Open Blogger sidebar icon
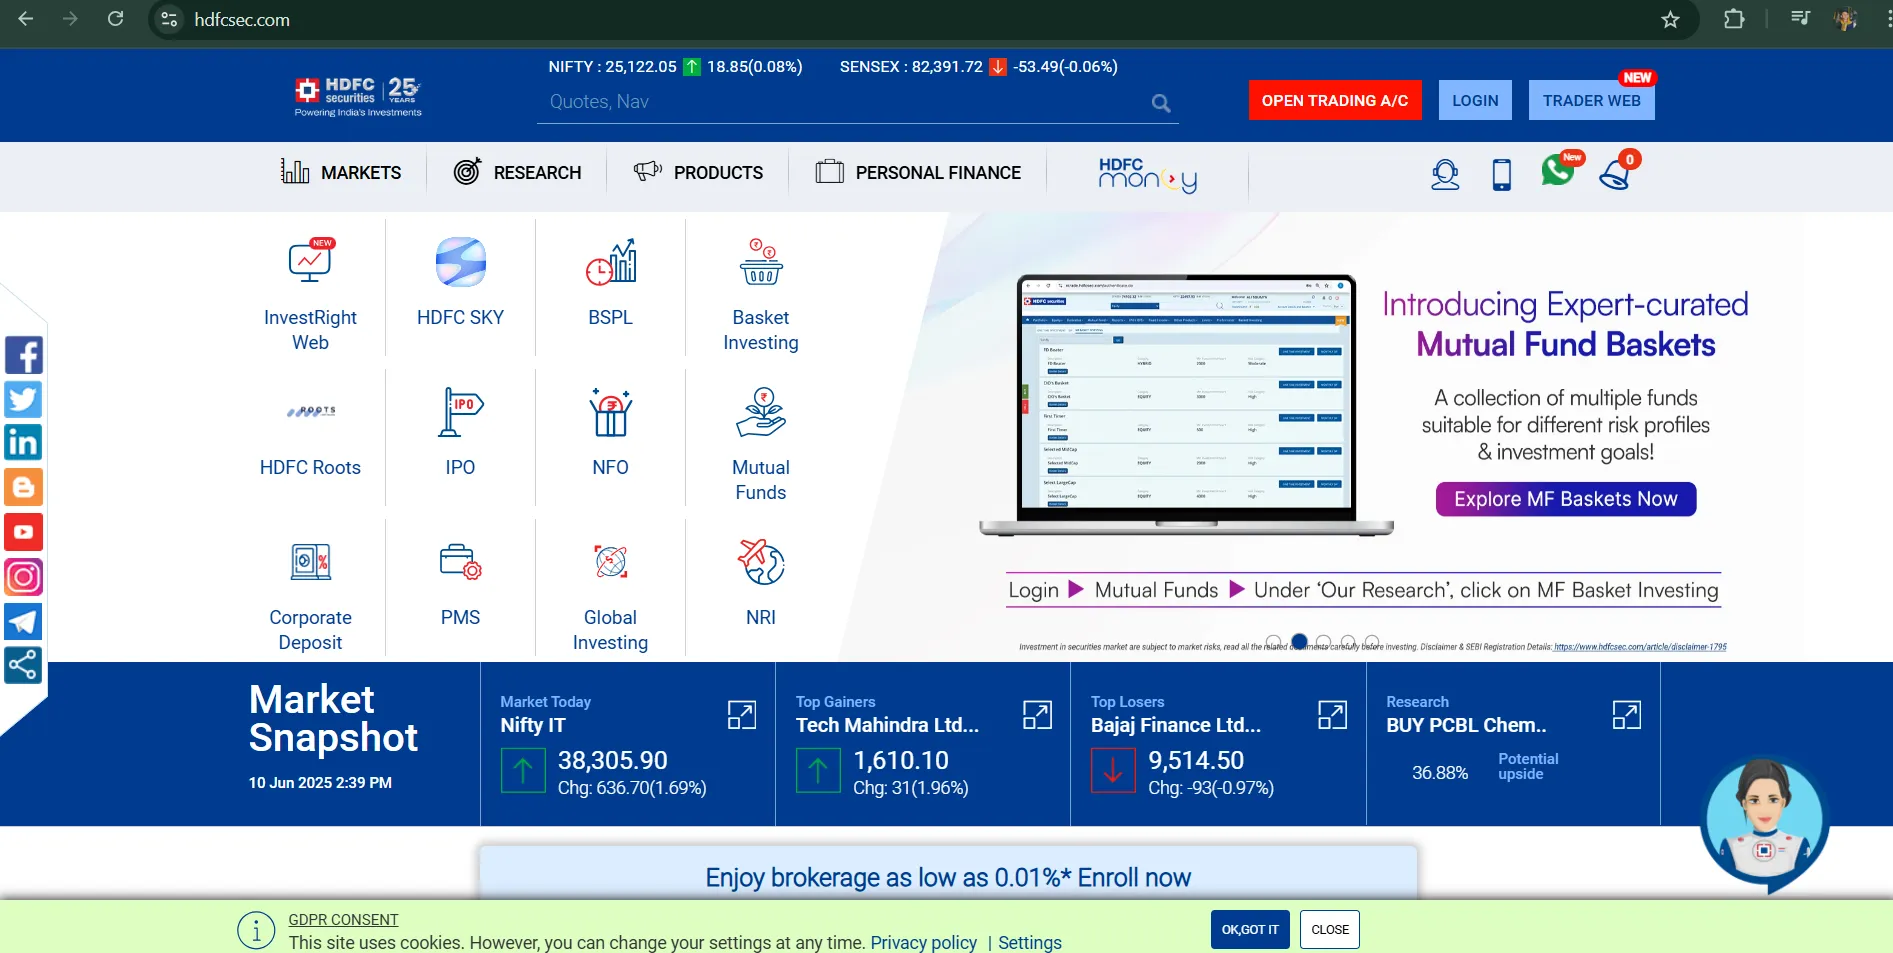Screen dimensions: 1893x953 pyautogui.click(x=23, y=488)
